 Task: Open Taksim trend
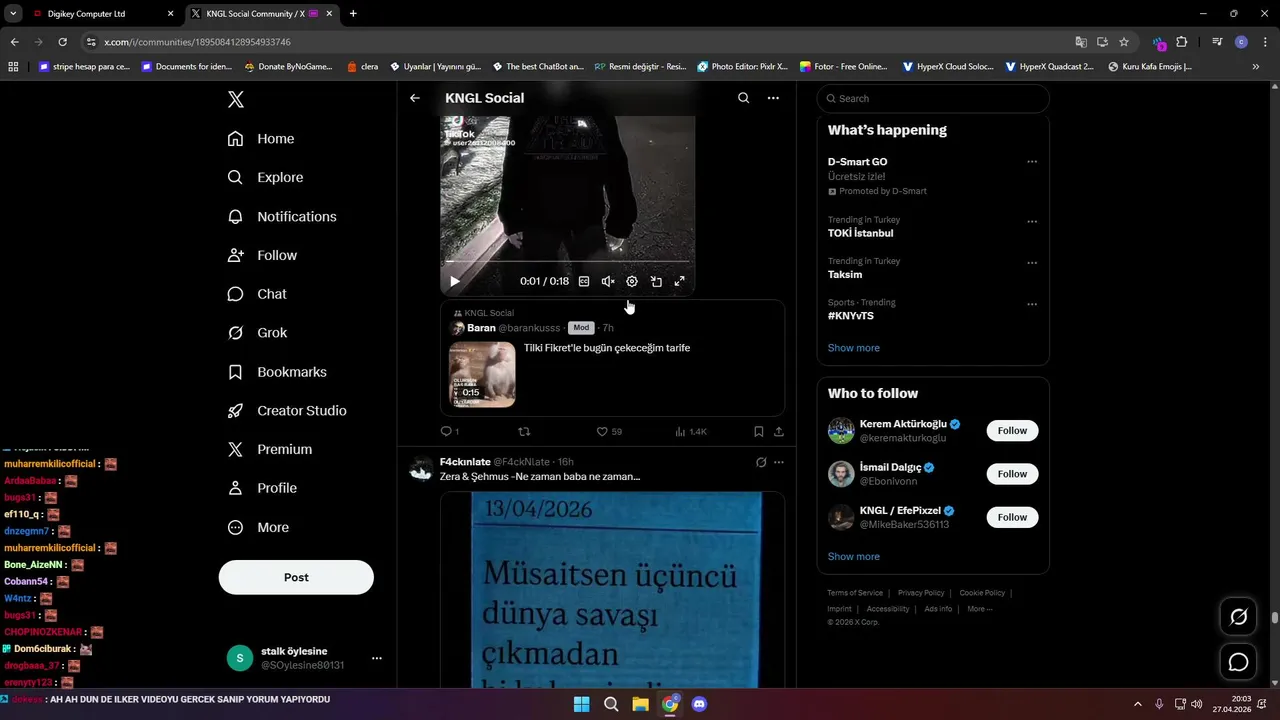[845, 274]
